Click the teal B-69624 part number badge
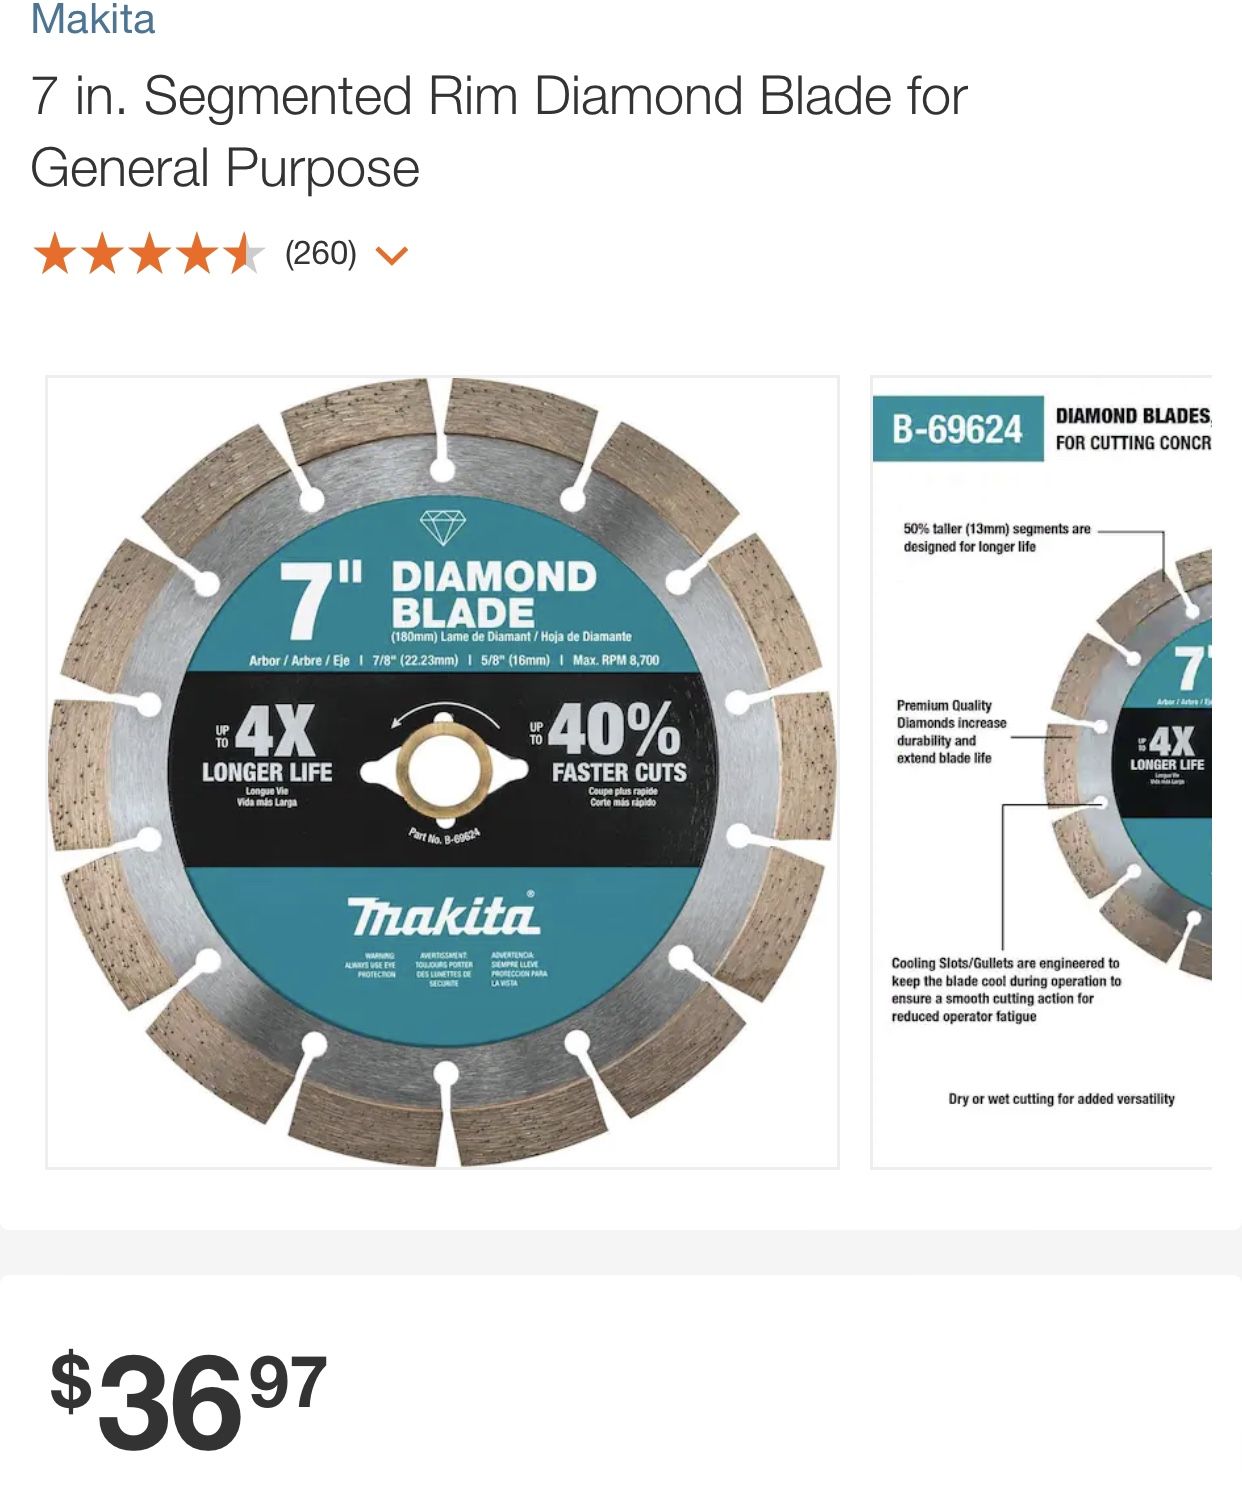 click(957, 429)
